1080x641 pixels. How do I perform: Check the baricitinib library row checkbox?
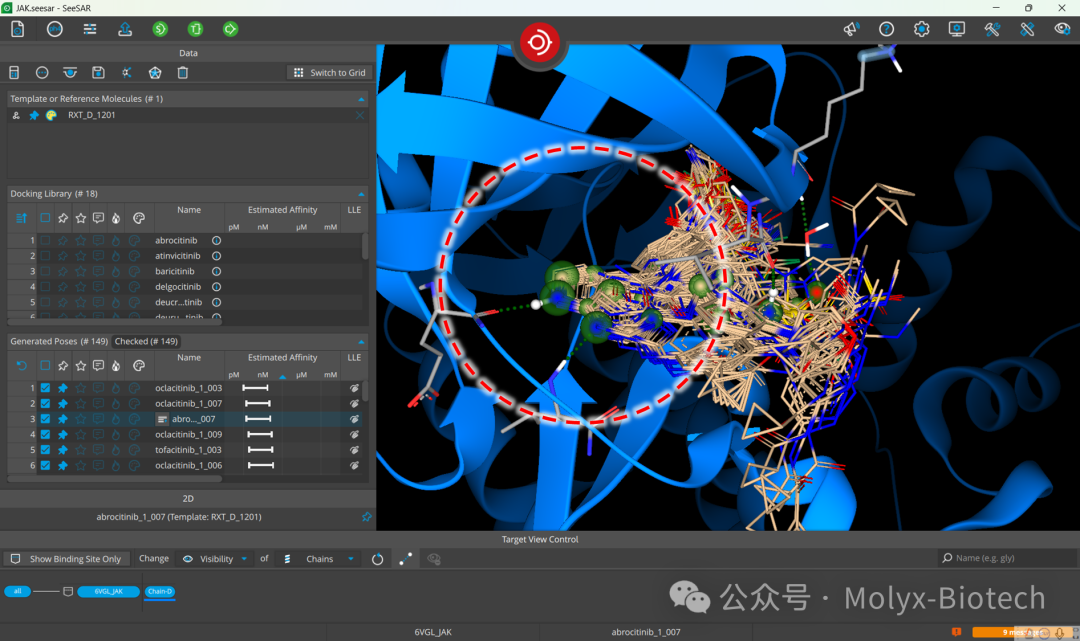45,271
